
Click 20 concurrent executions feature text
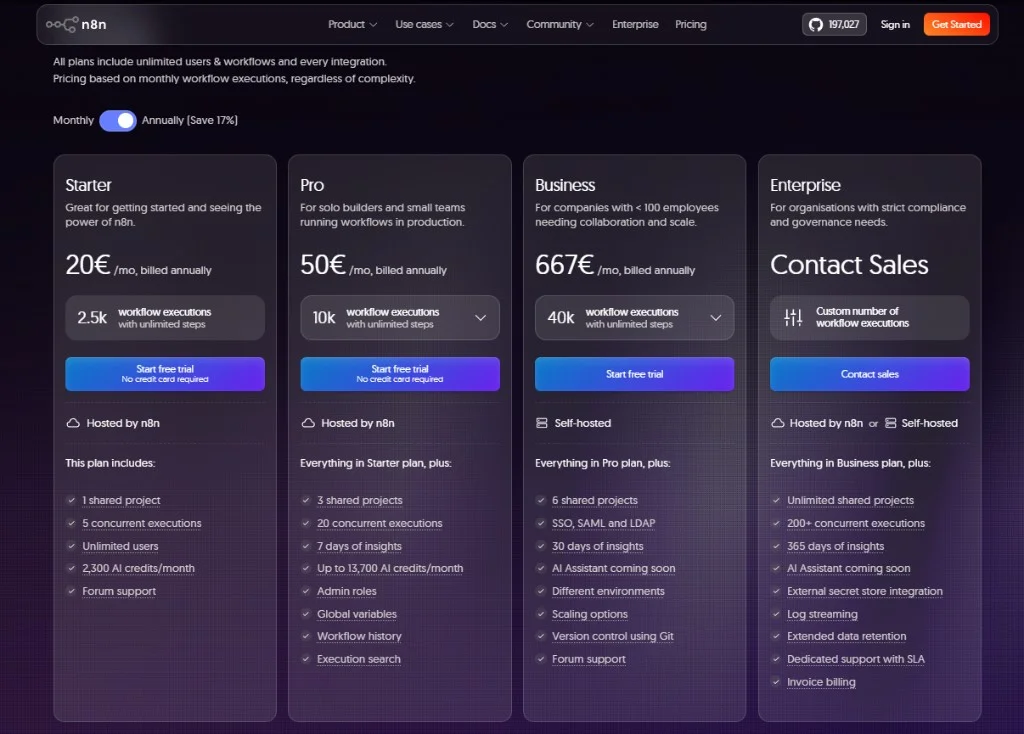379,523
